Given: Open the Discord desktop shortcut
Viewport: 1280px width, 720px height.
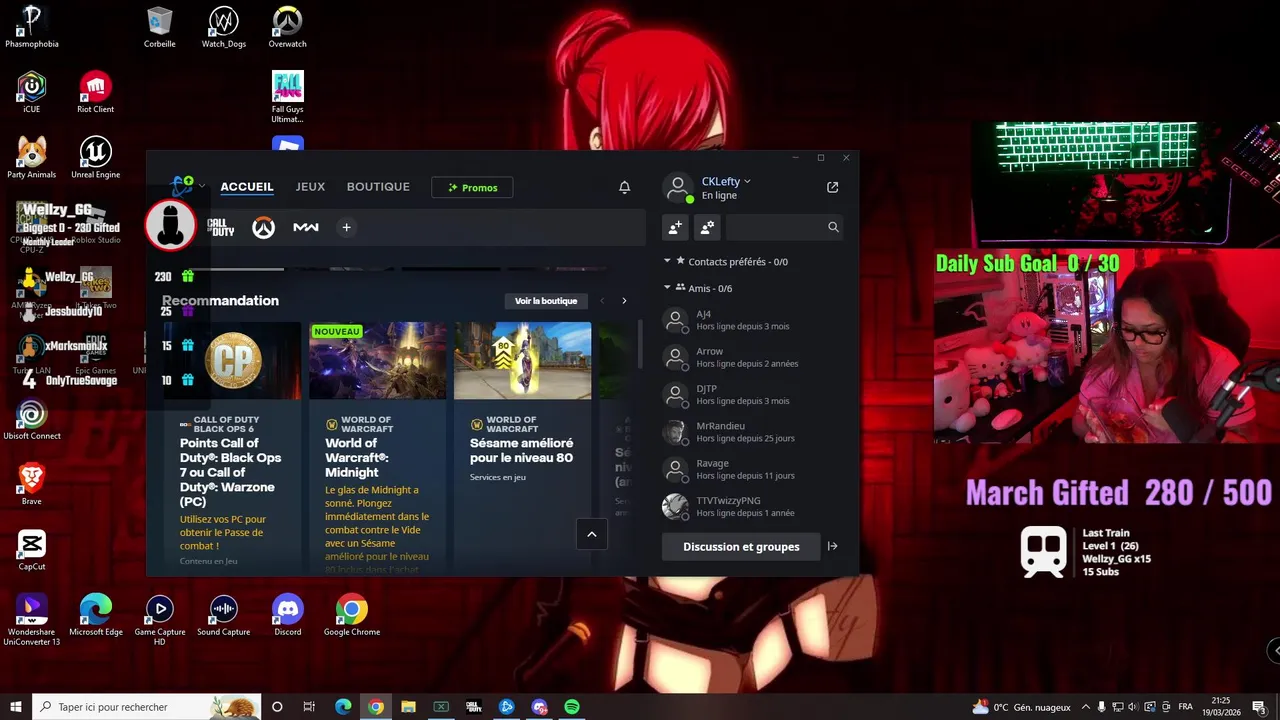Looking at the screenshot, I should click(288, 615).
